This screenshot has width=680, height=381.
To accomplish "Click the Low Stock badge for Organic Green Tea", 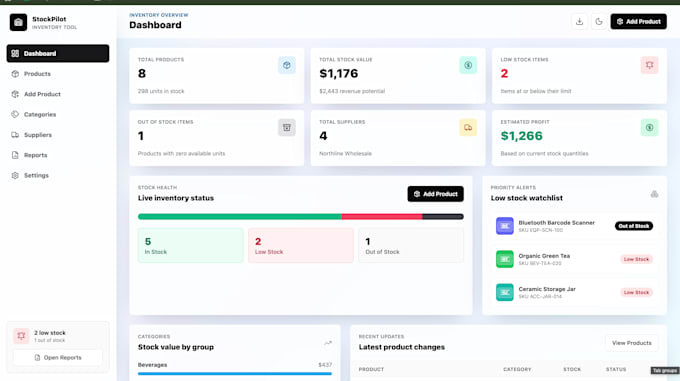I will [636, 259].
